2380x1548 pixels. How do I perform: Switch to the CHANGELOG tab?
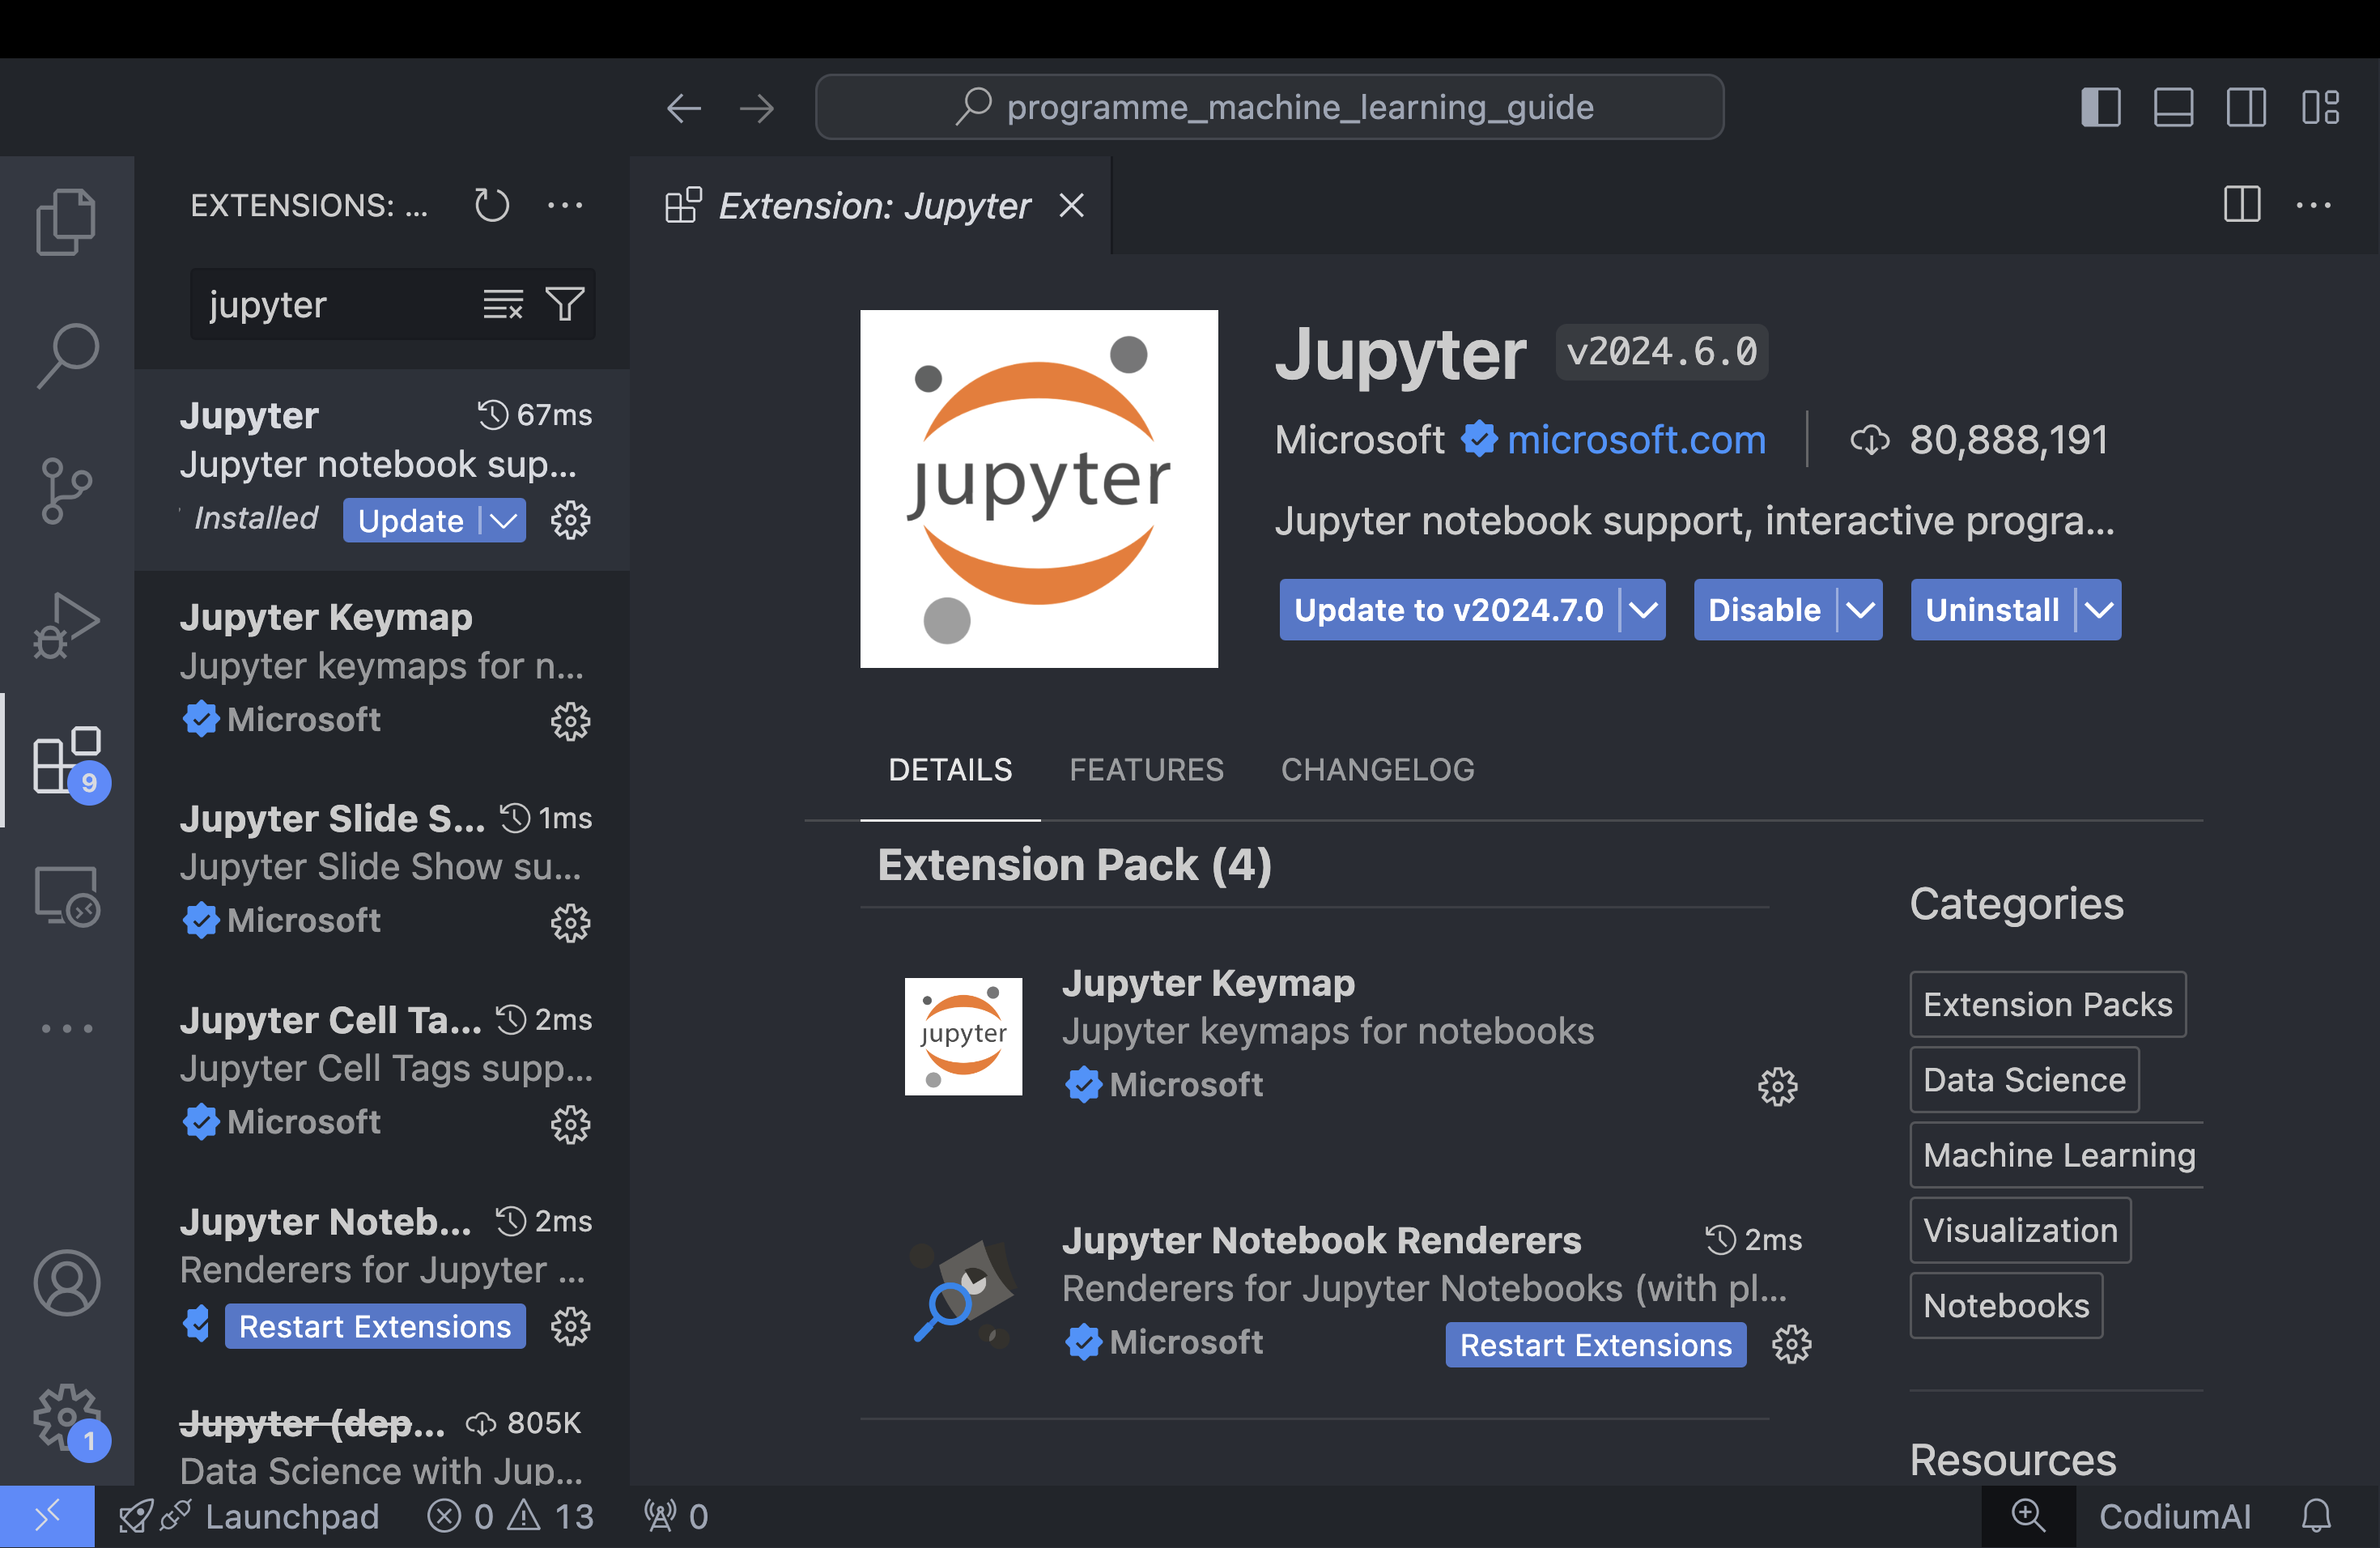[x=1377, y=770]
